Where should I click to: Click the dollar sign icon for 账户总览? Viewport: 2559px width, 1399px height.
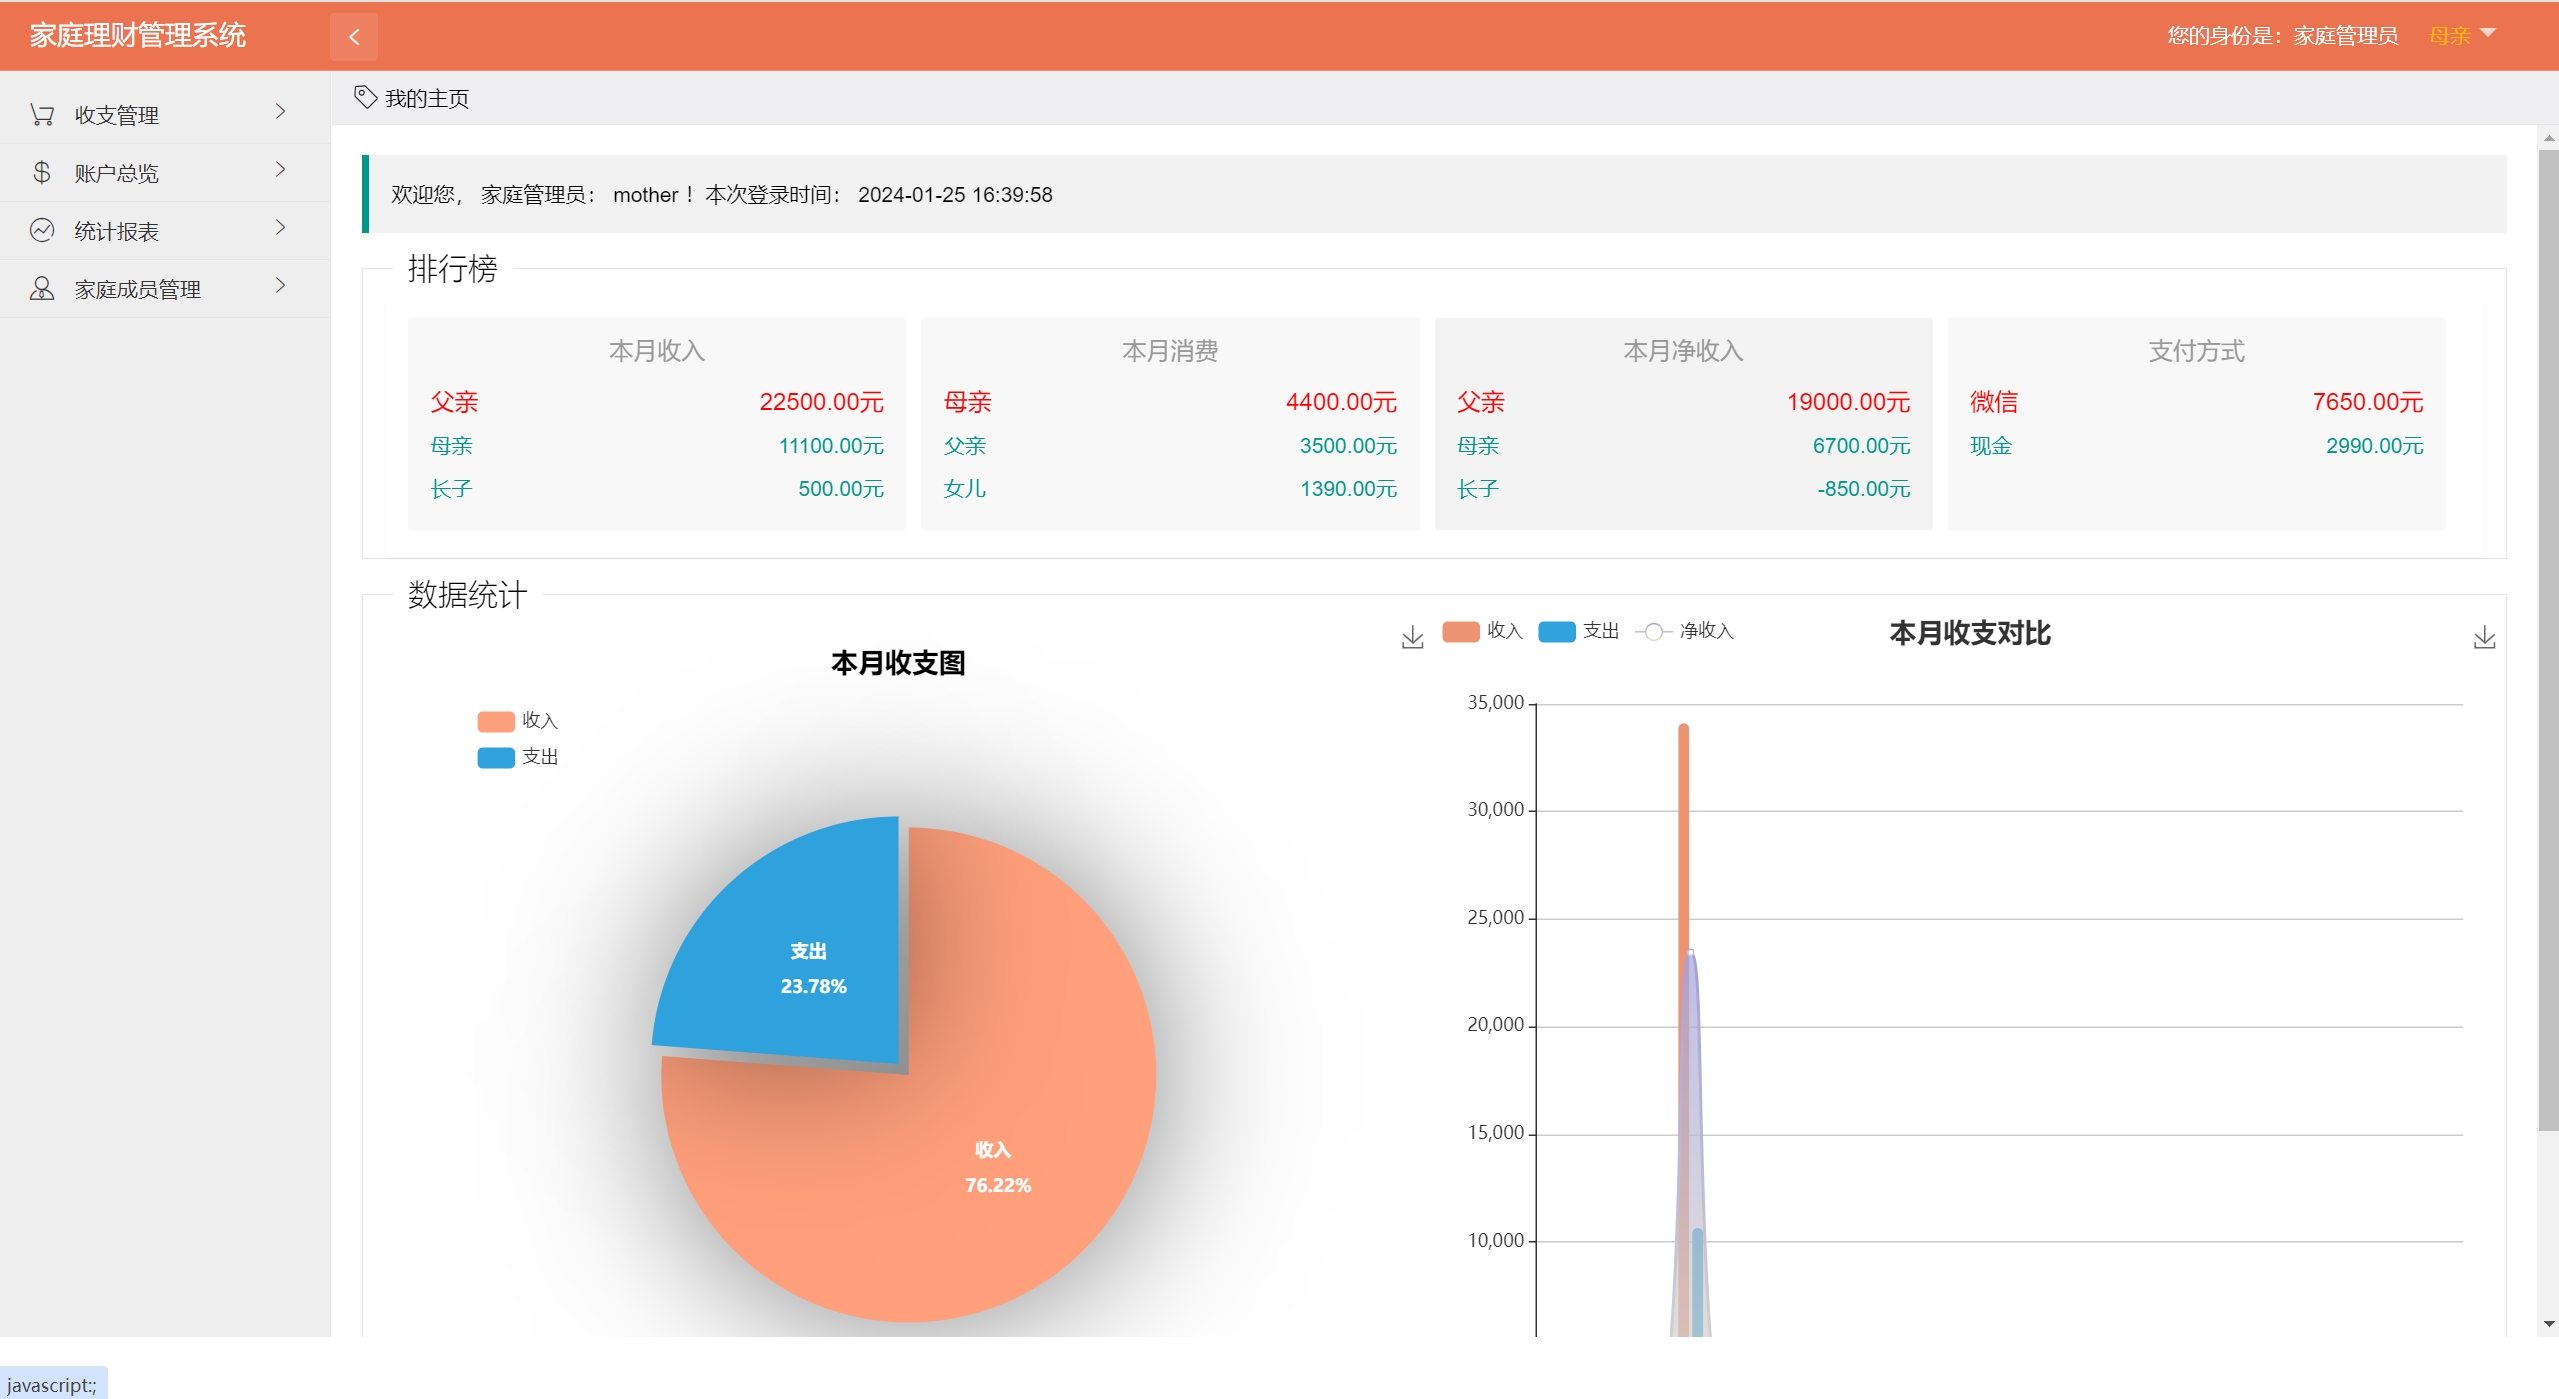click(42, 173)
